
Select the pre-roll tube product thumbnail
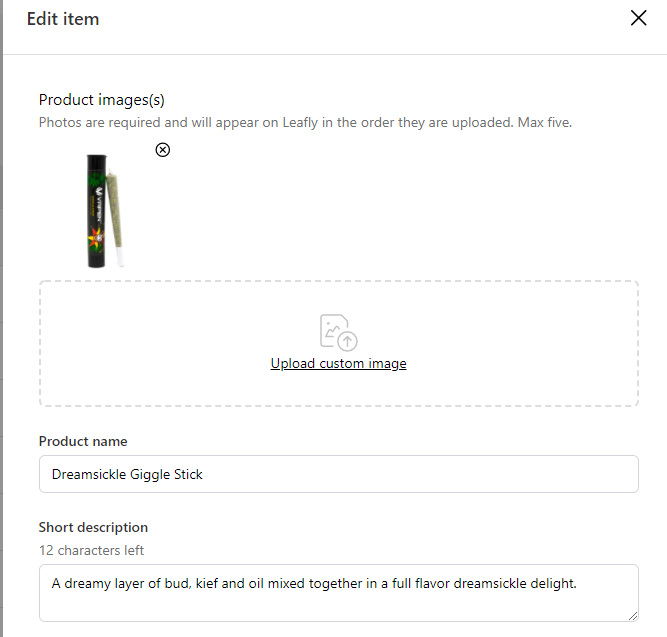coord(105,211)
